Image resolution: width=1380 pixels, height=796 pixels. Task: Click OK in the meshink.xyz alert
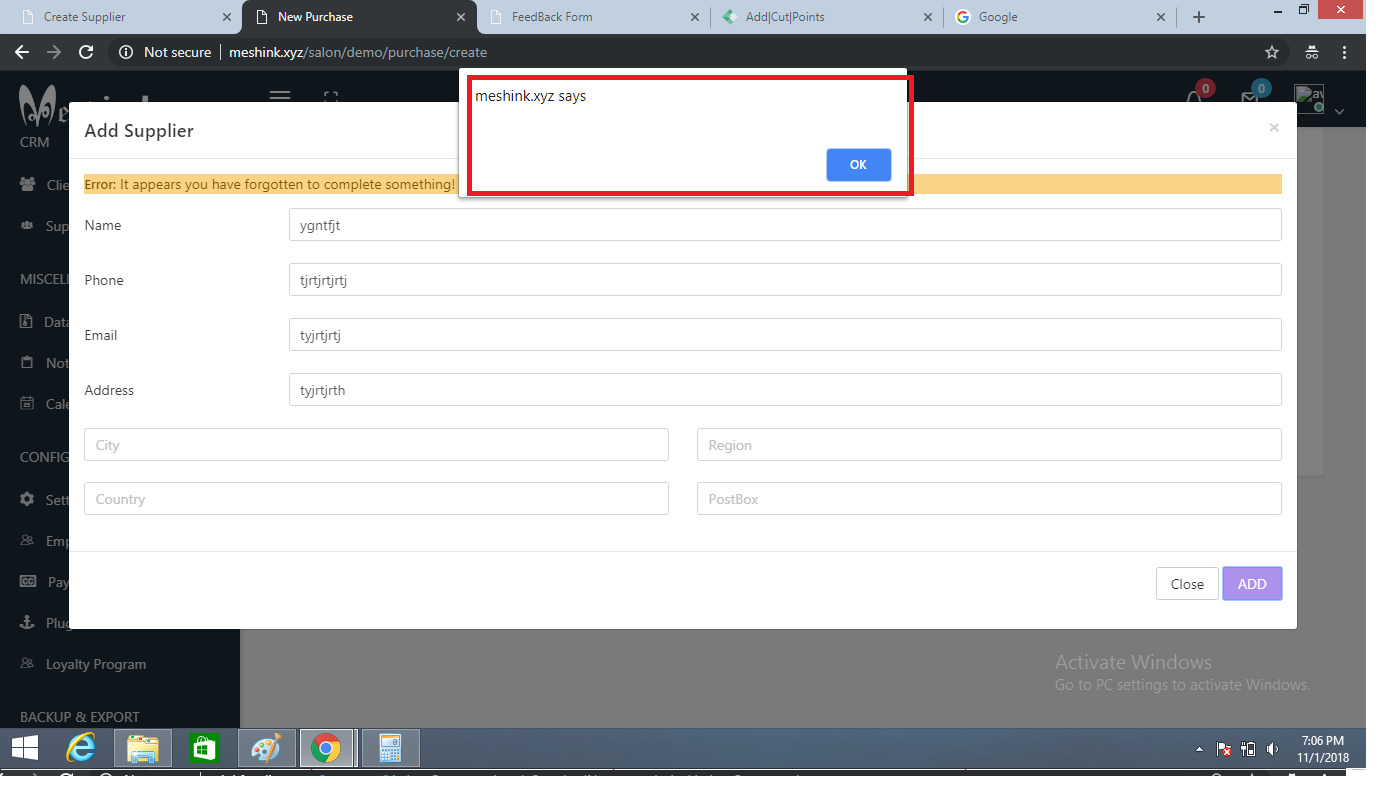(858, 165)
